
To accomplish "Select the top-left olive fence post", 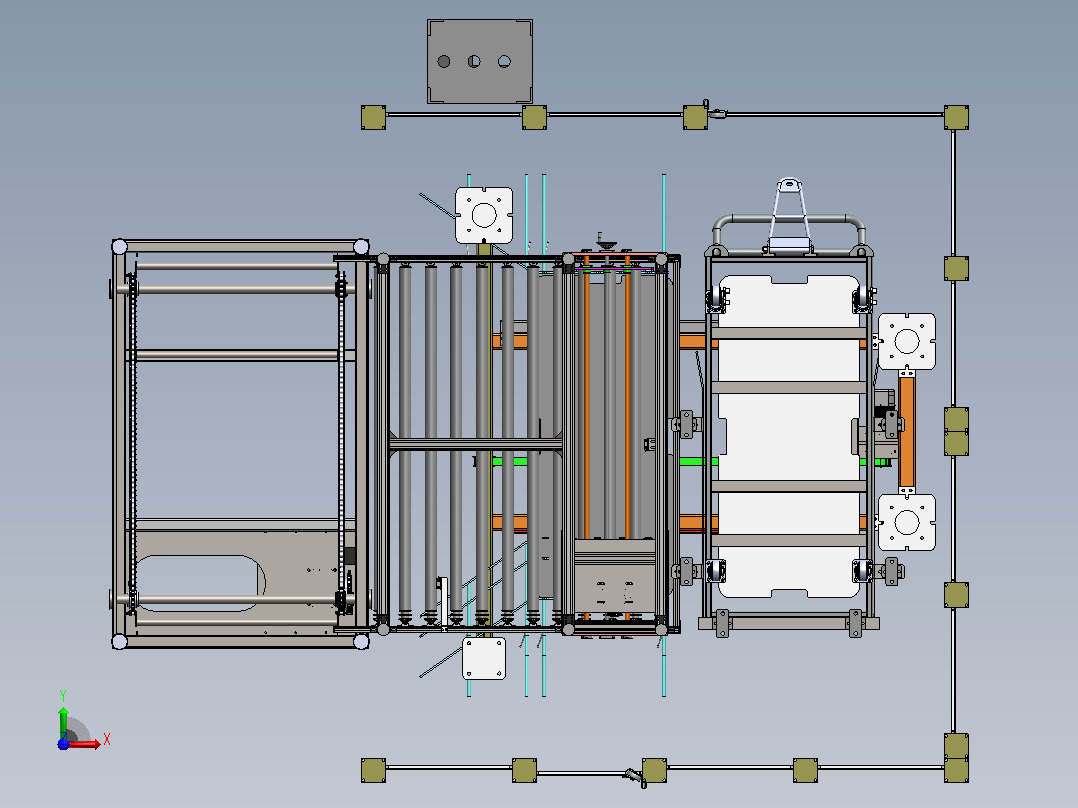I will pyautogui.click(x=373, y=118).
